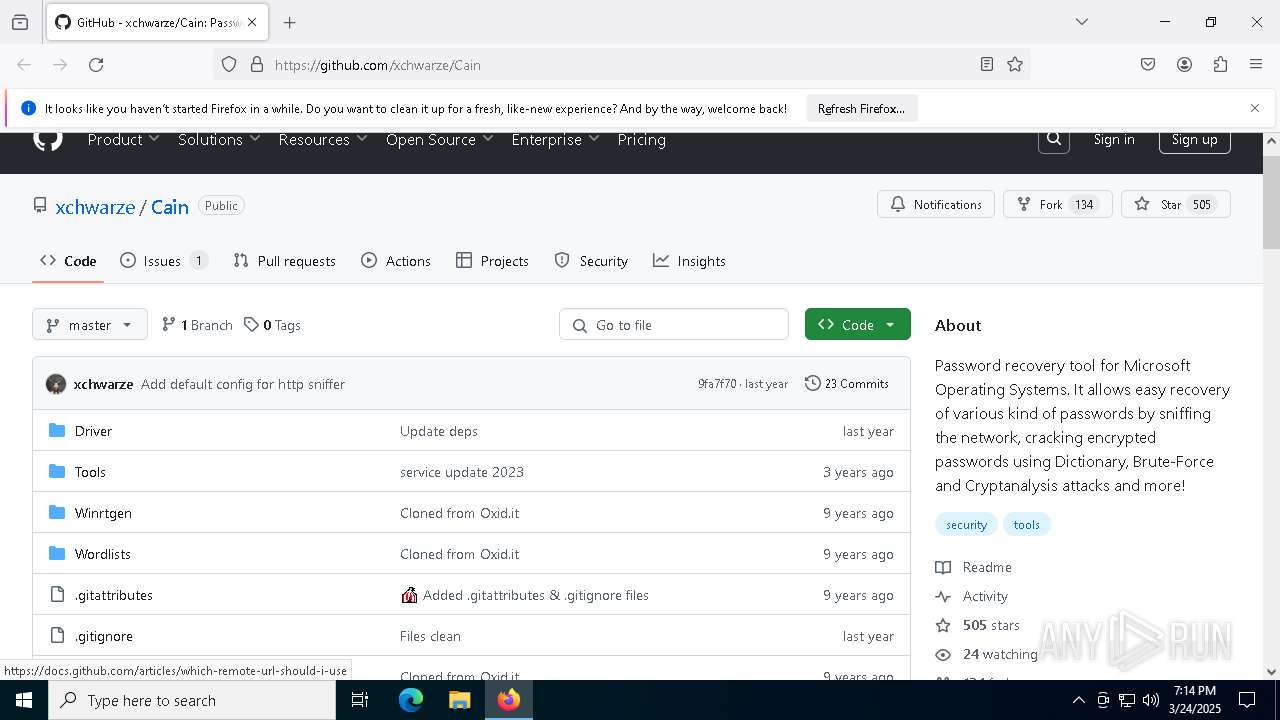
Task: Click the Wordlists folder icon
Action: point(57,554)
